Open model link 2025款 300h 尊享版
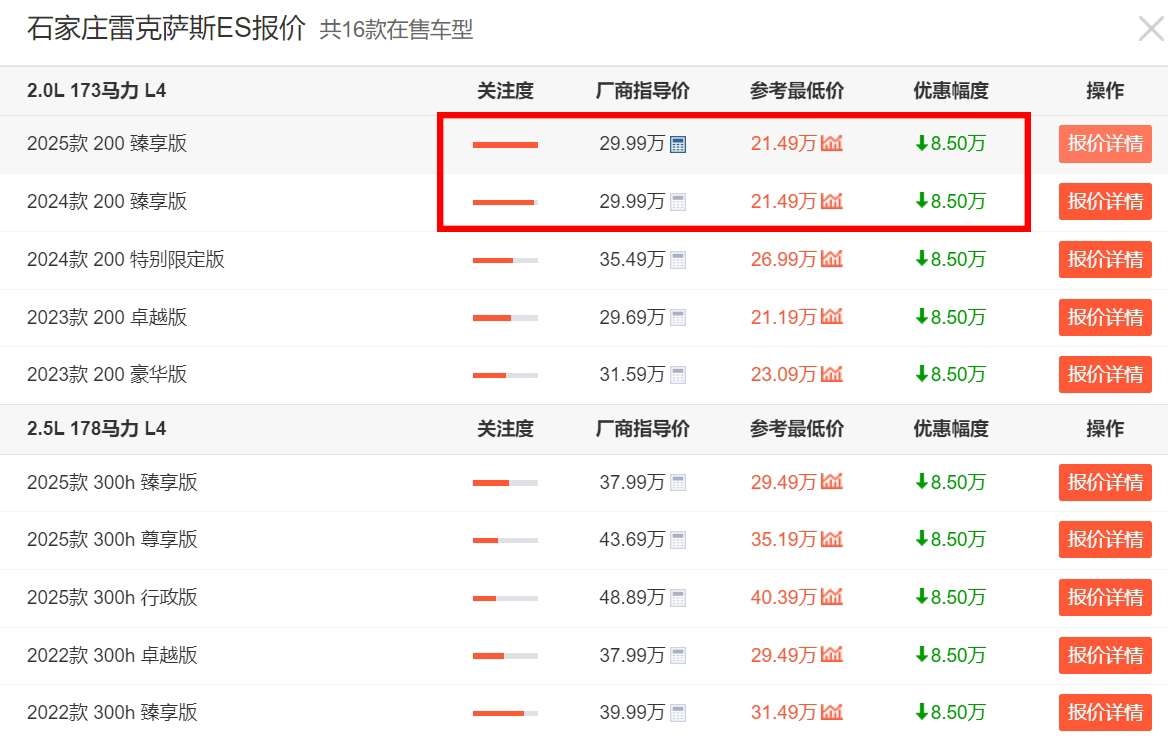Screen dimensions: 1168x739 [112, 540]
